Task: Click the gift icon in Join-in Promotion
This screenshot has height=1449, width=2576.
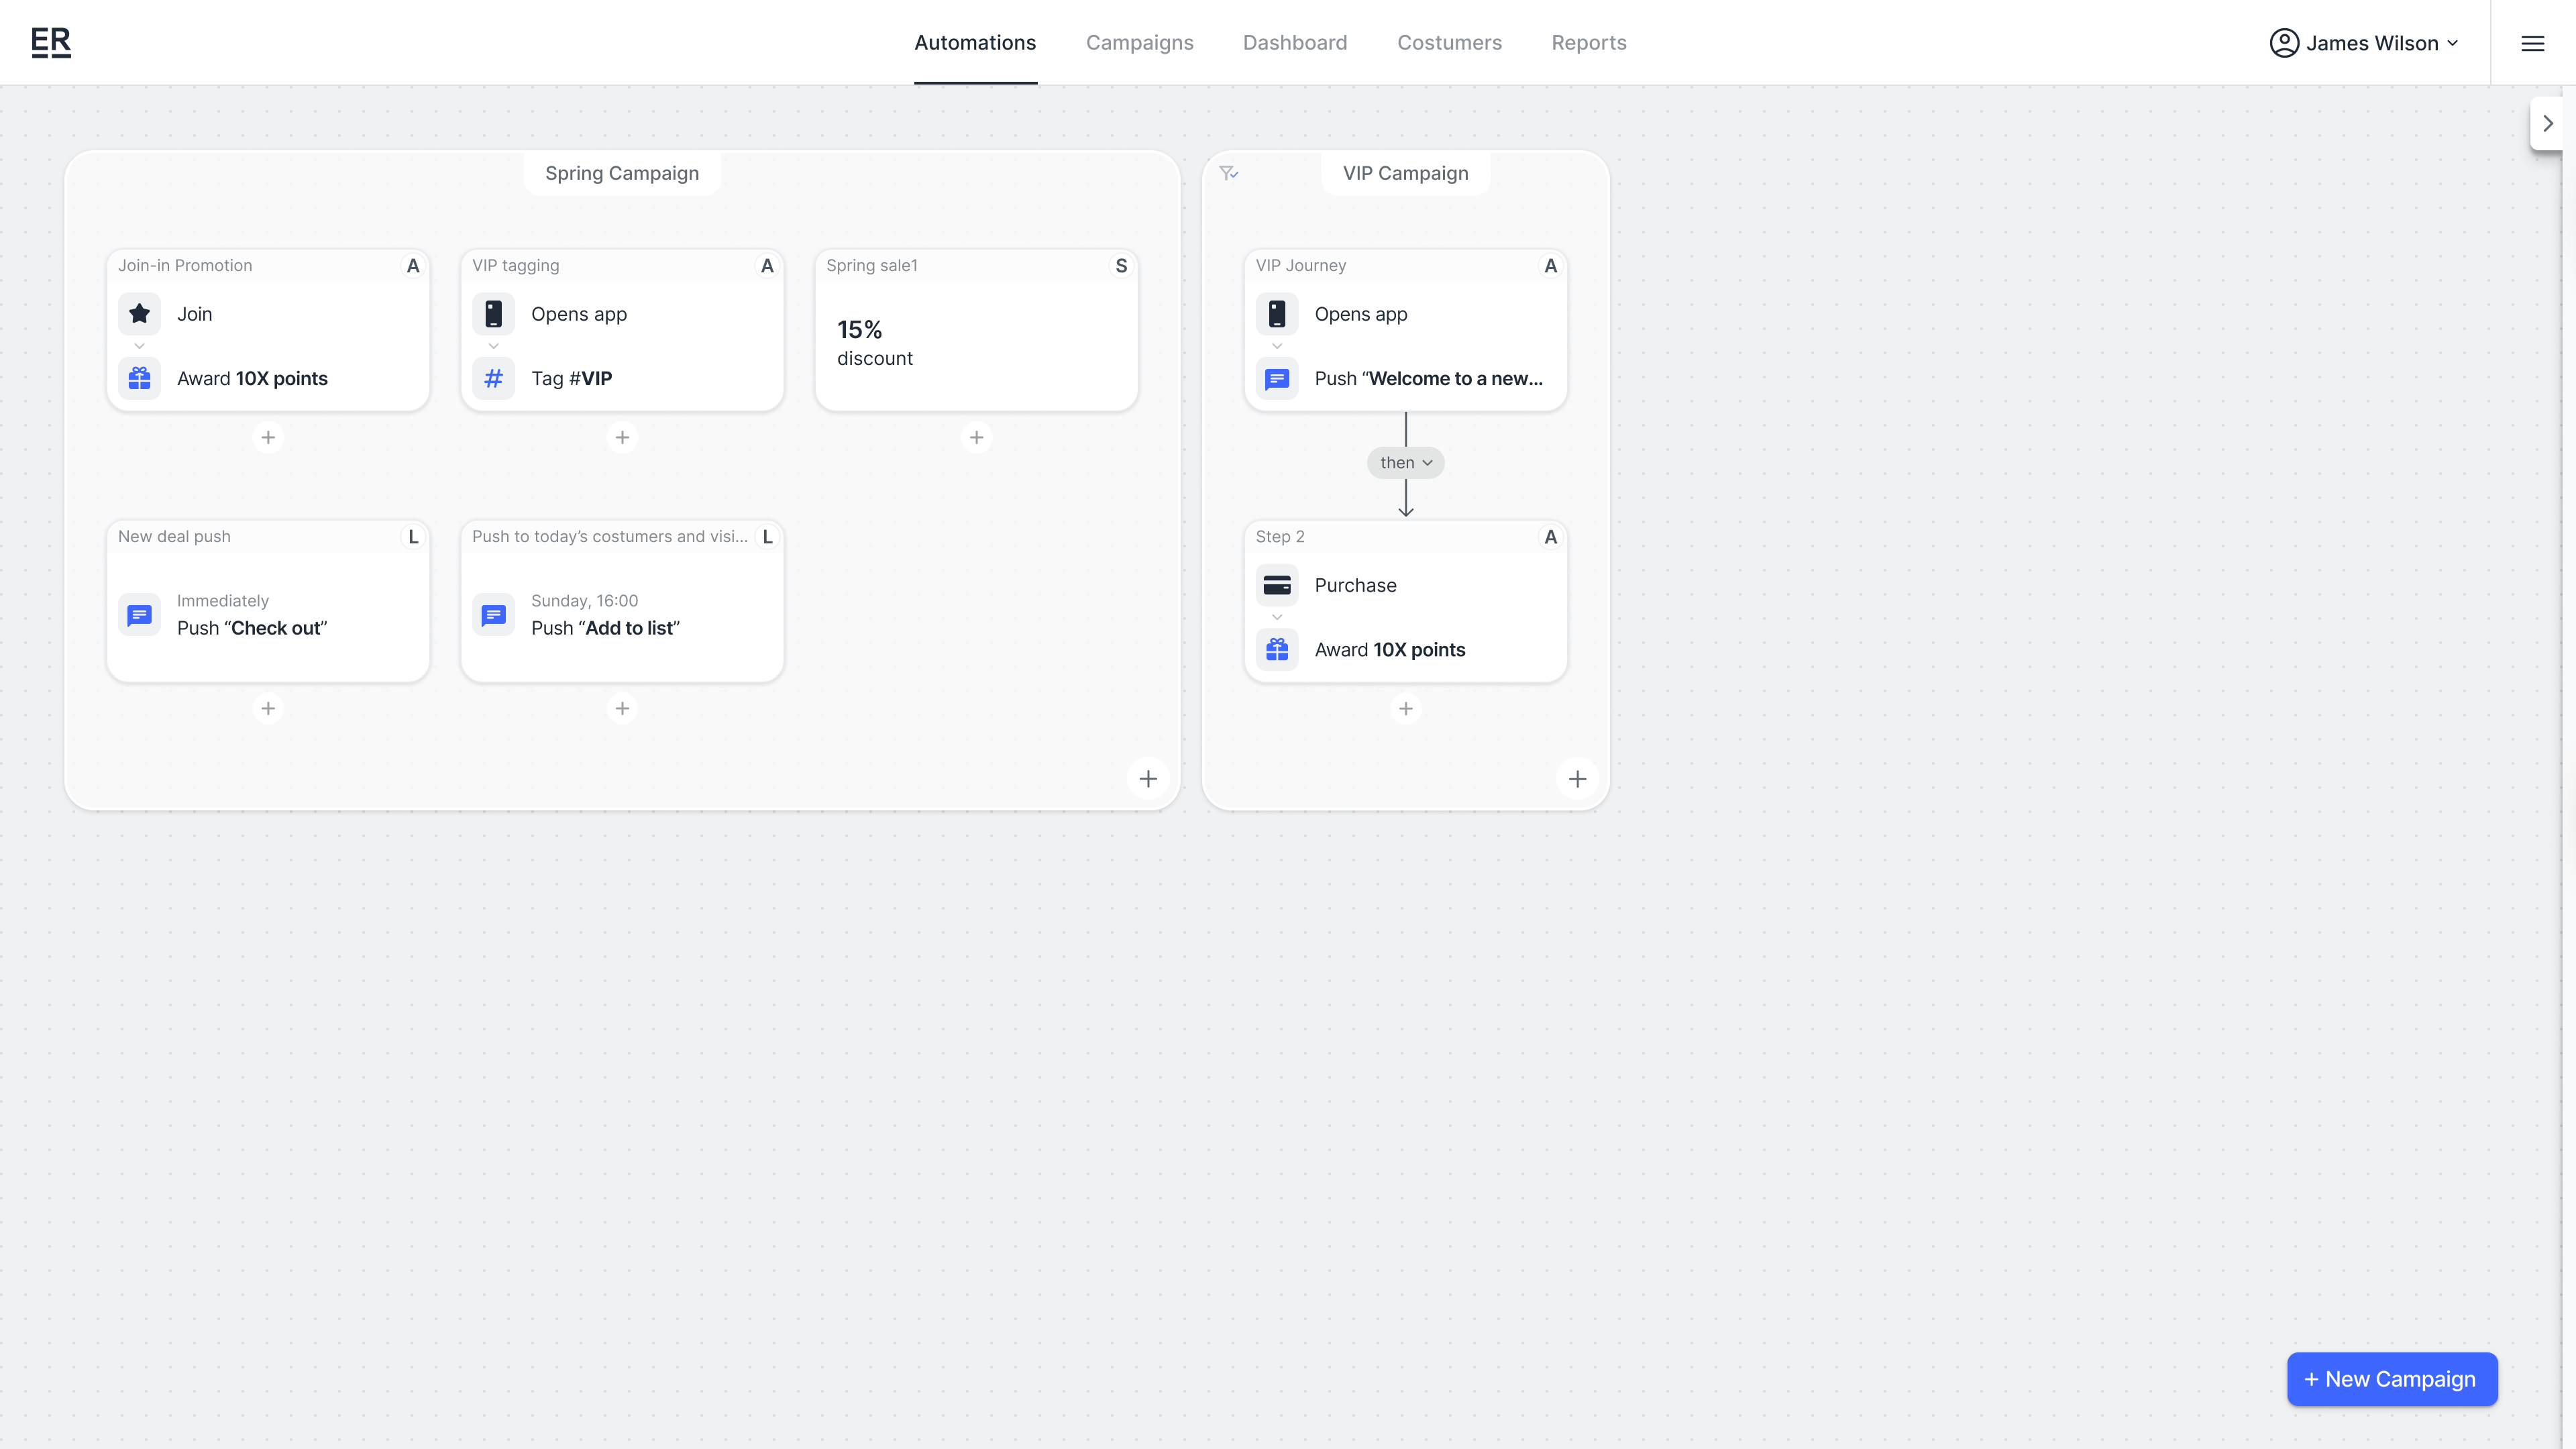Action: tap(140, 379)
